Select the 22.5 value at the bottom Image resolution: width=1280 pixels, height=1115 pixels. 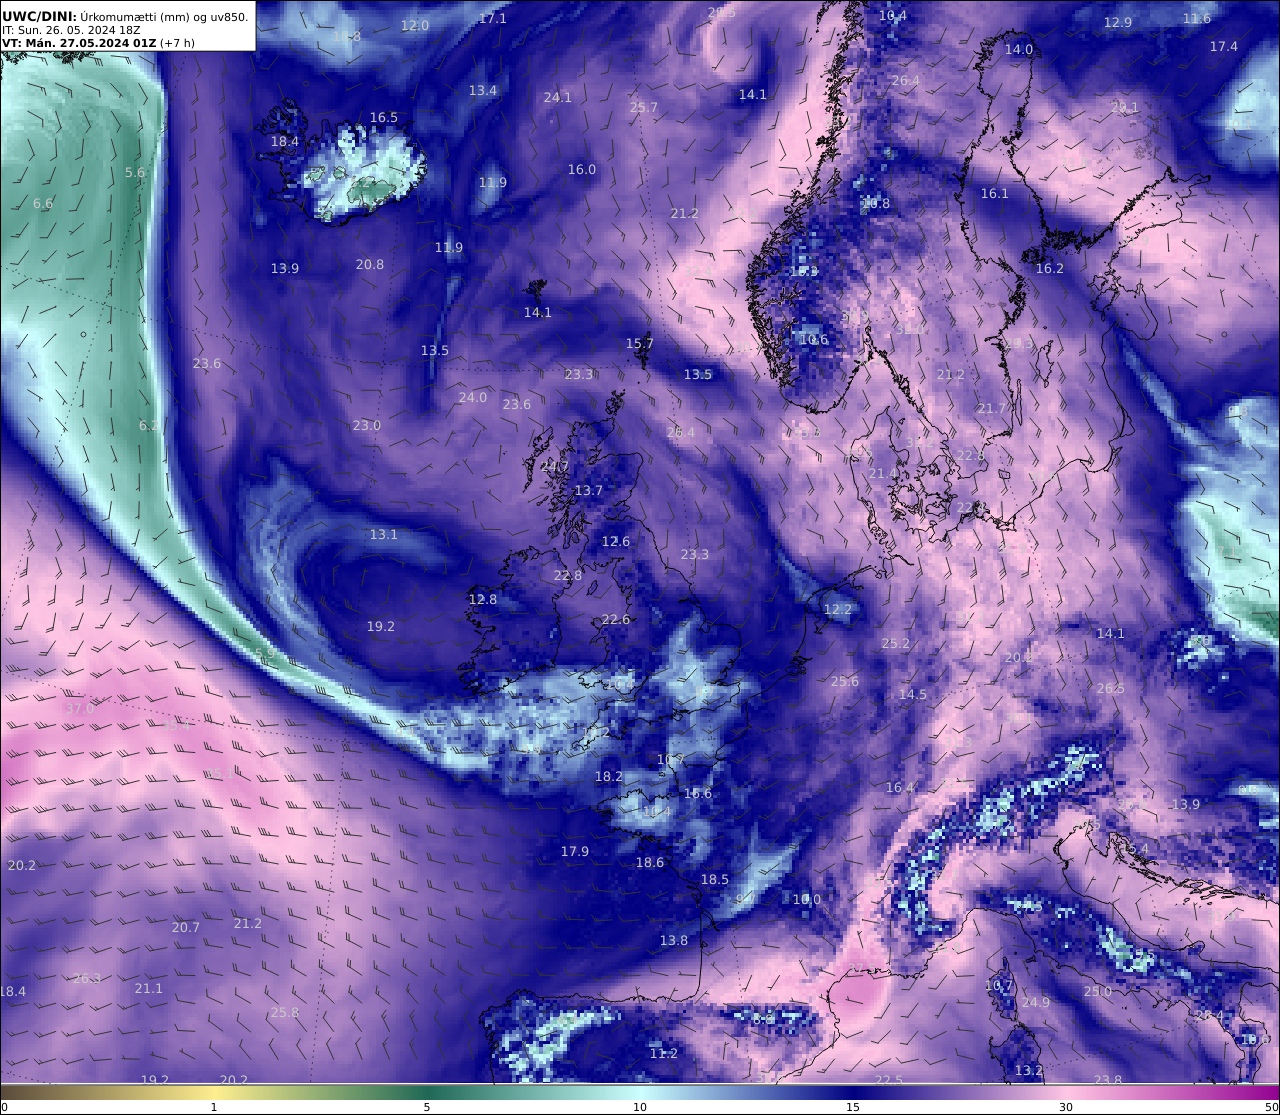[889, 1079]
